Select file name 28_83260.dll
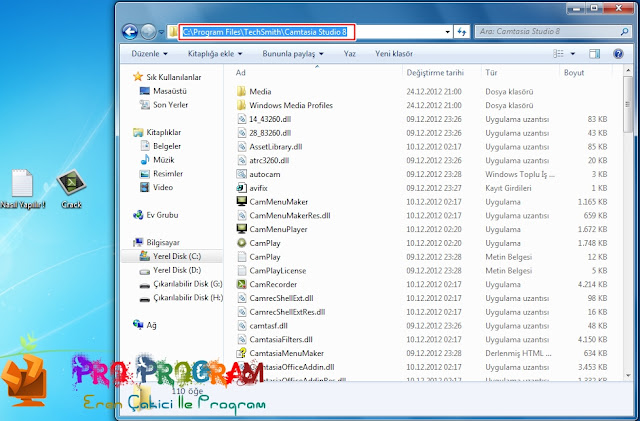Screen dimensions: 640x421 270,133
